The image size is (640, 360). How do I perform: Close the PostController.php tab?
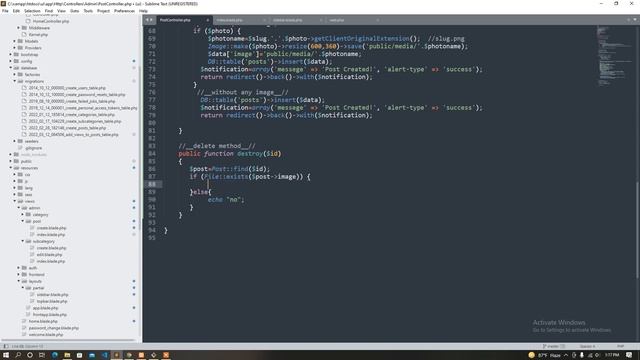pyautogui.click(x=207, y=20)
